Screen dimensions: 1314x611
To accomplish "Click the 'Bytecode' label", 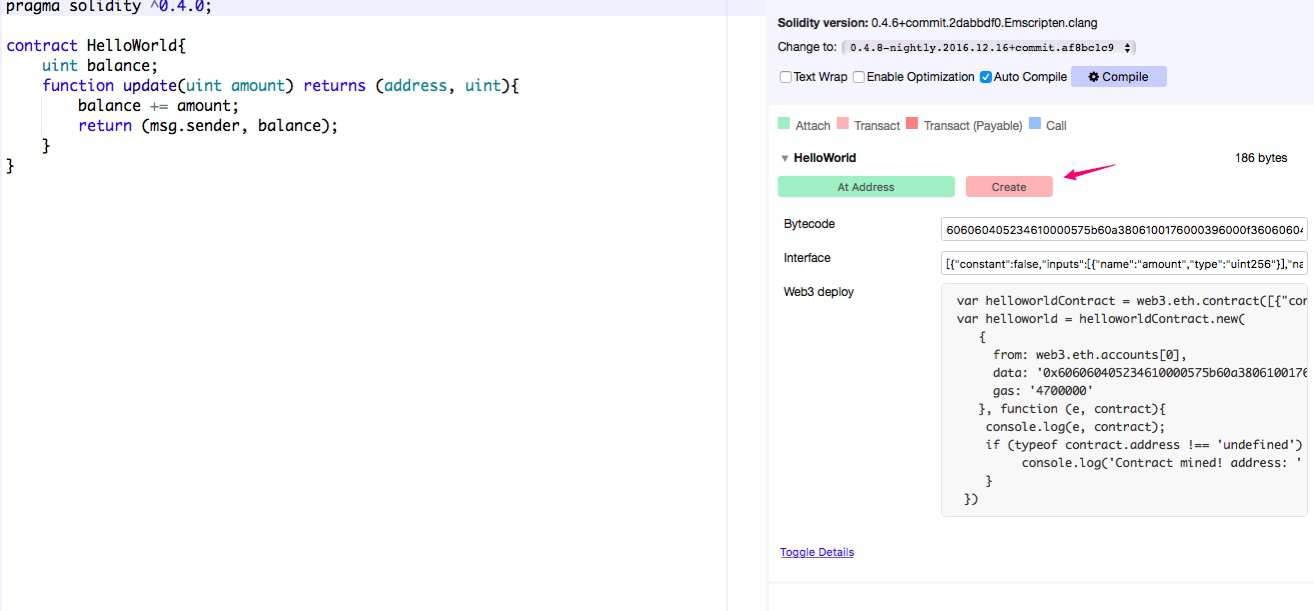I will coord(809,224).
